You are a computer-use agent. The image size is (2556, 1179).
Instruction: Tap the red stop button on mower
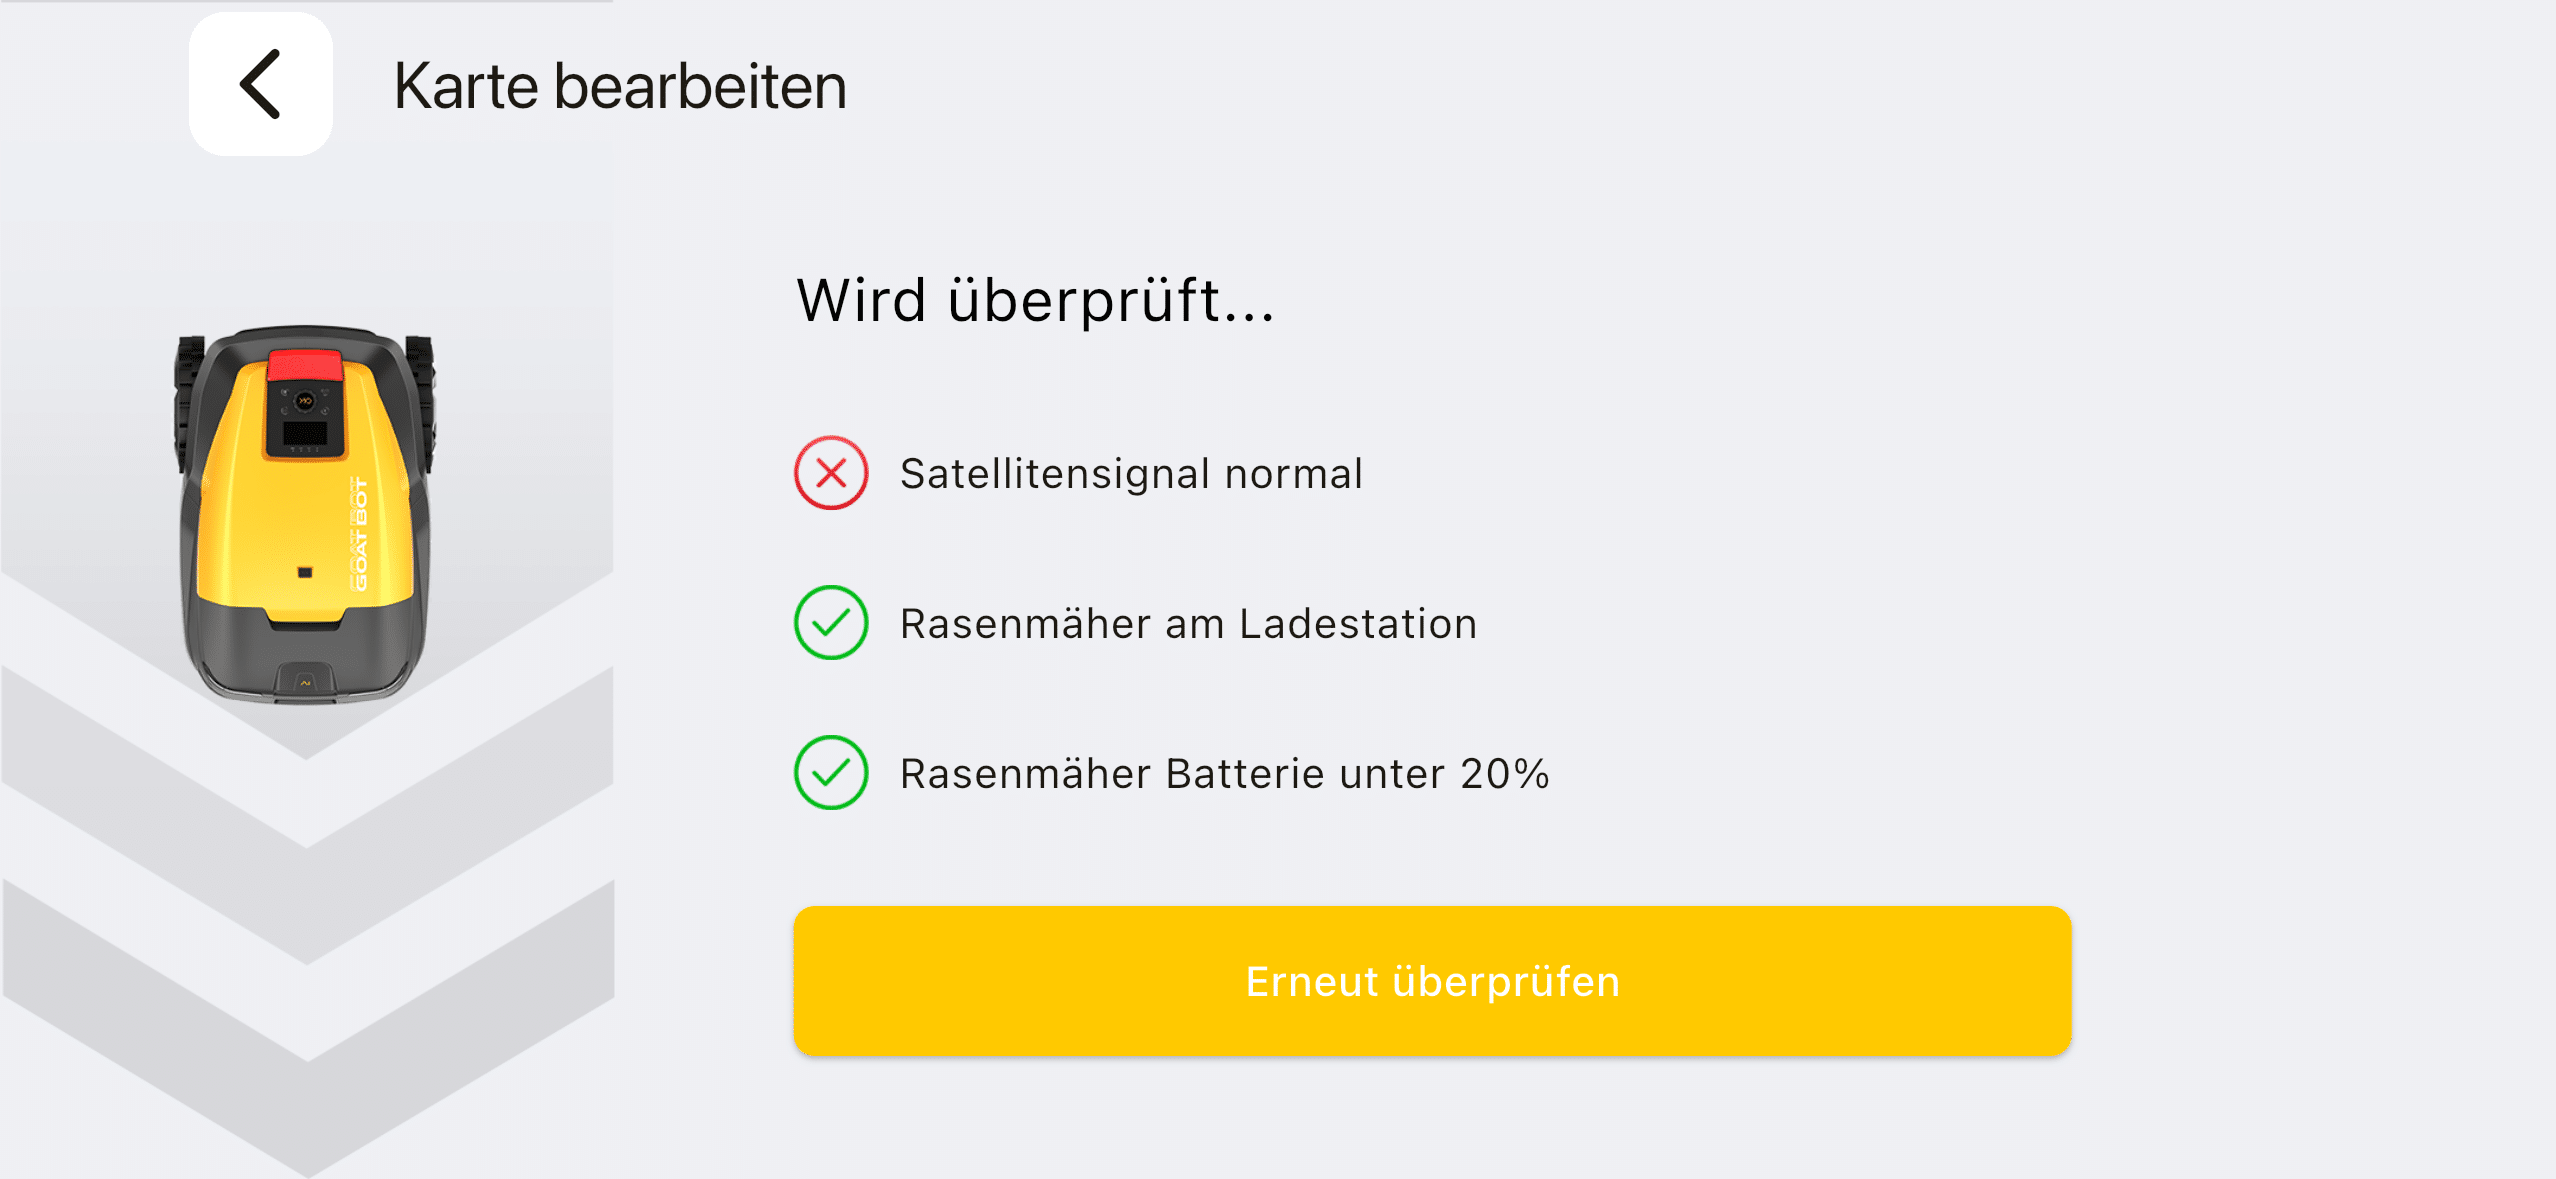(x=305, y=365)
